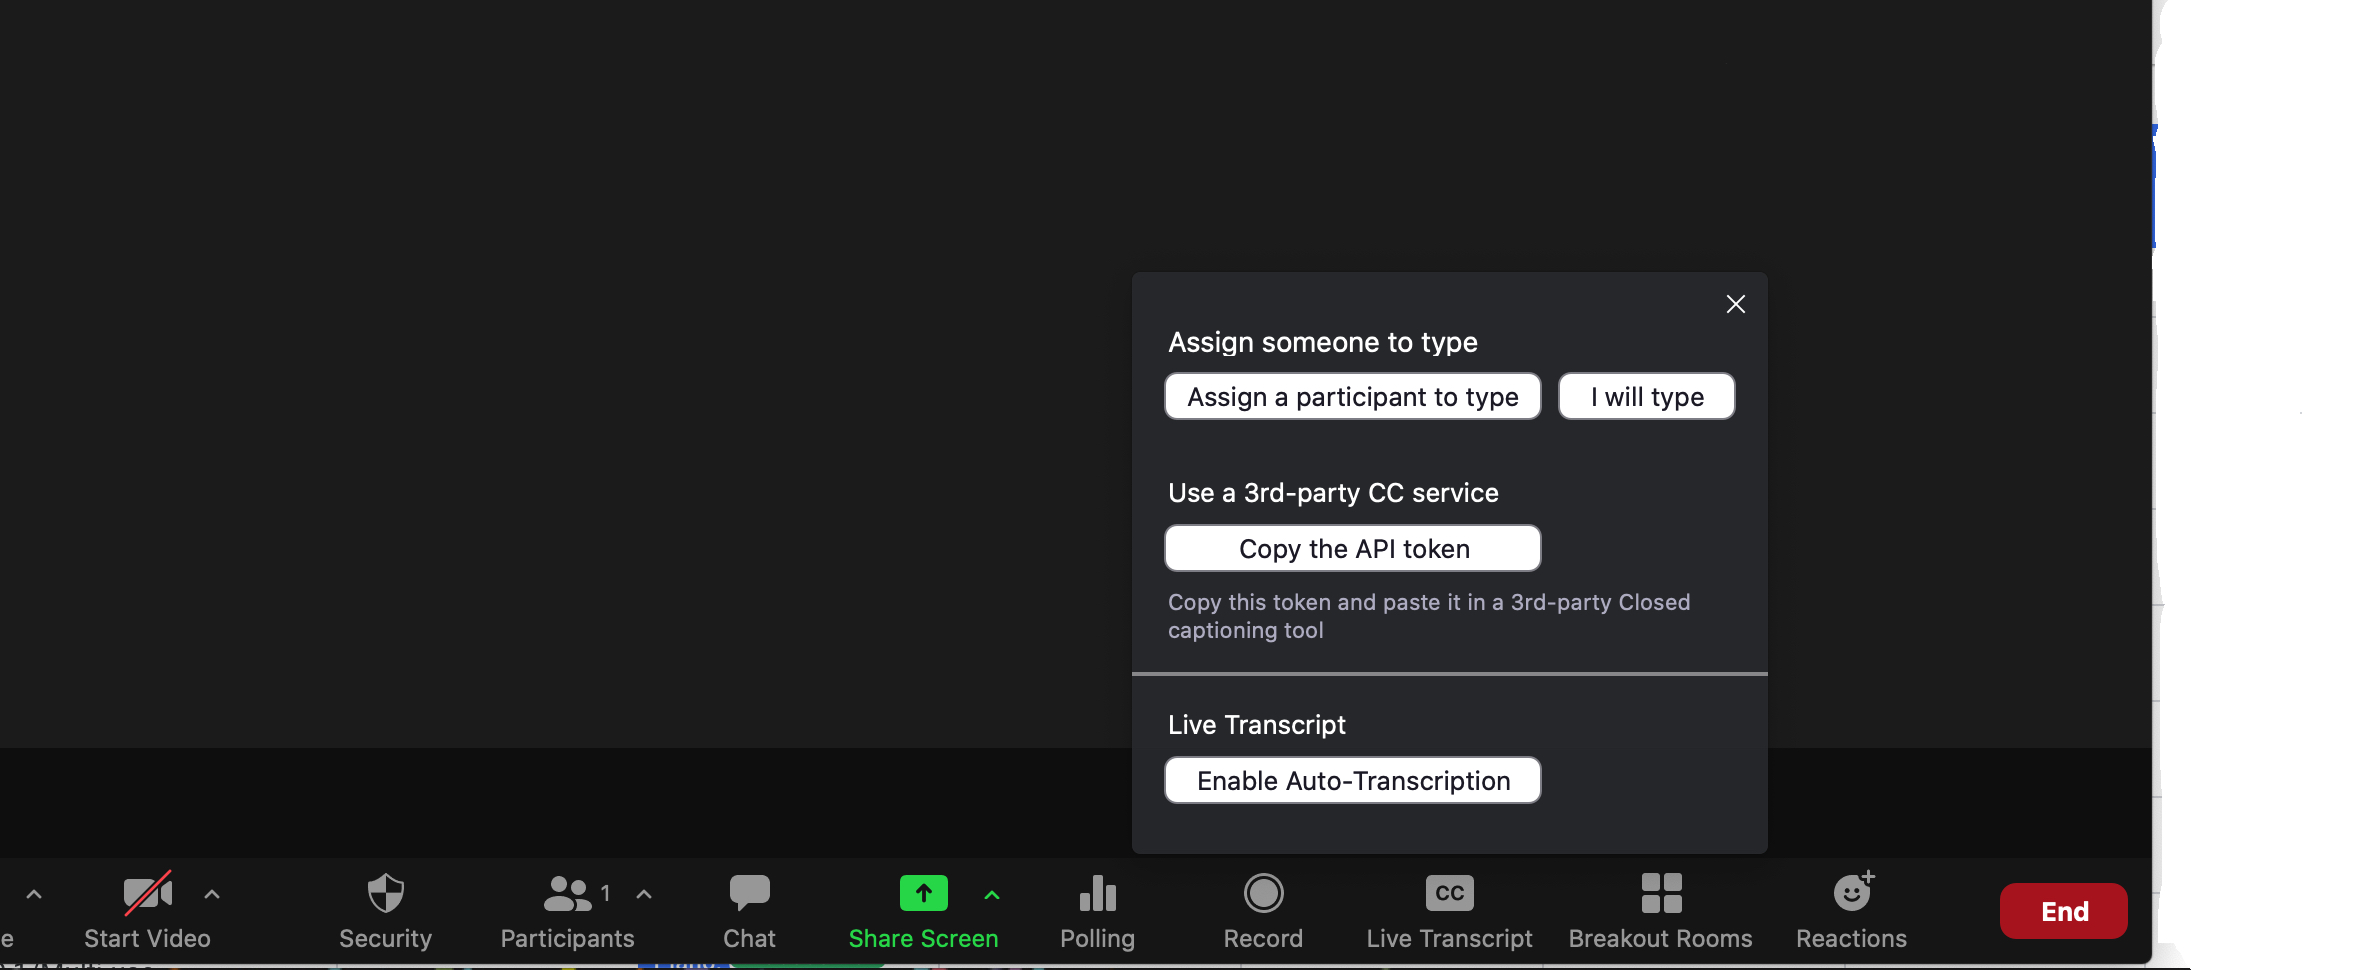Expand the audio options chevron at far left
Screen dimensions: 2374x970
[x=34, y=895]
